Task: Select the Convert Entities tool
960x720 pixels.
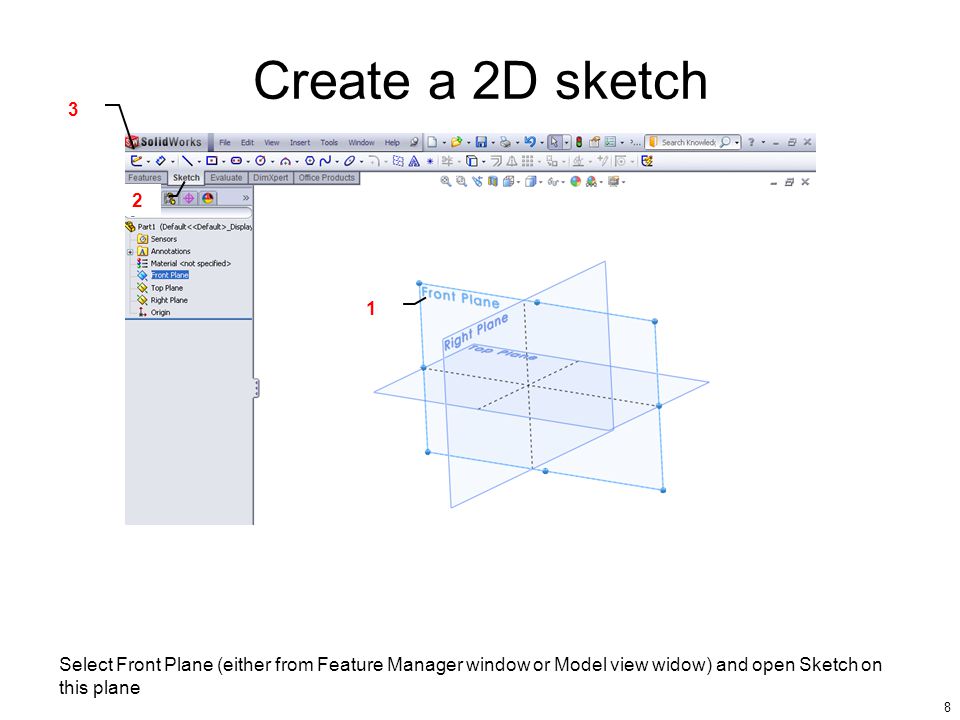Action: click(x=471, y=161)
